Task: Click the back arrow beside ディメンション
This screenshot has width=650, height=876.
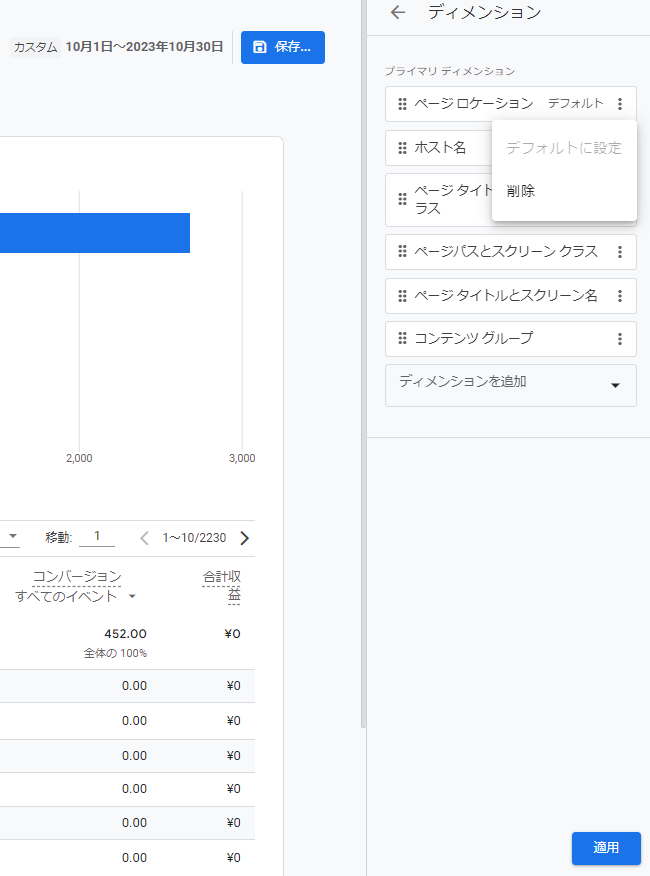Action: [x=398, y=13]
